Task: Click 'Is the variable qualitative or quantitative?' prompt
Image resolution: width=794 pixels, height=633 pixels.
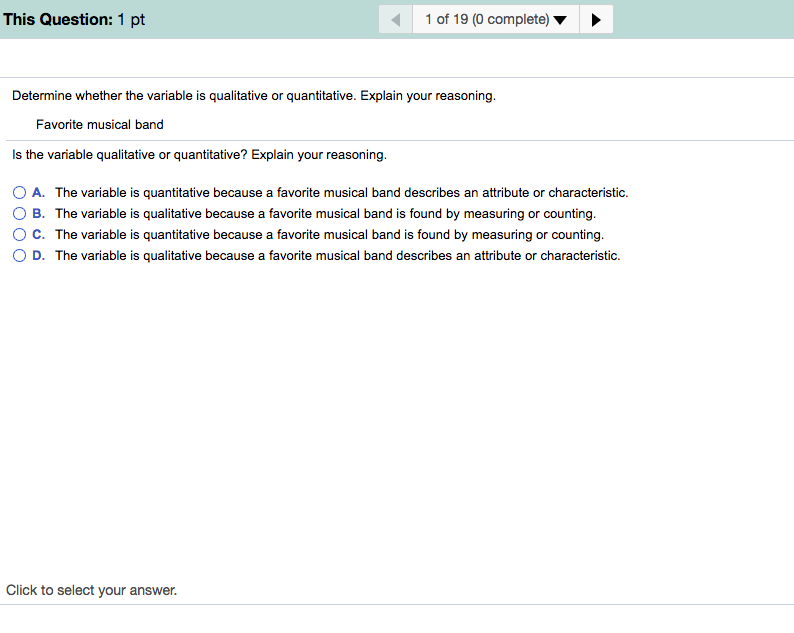Action: click(x=130, y=154)
